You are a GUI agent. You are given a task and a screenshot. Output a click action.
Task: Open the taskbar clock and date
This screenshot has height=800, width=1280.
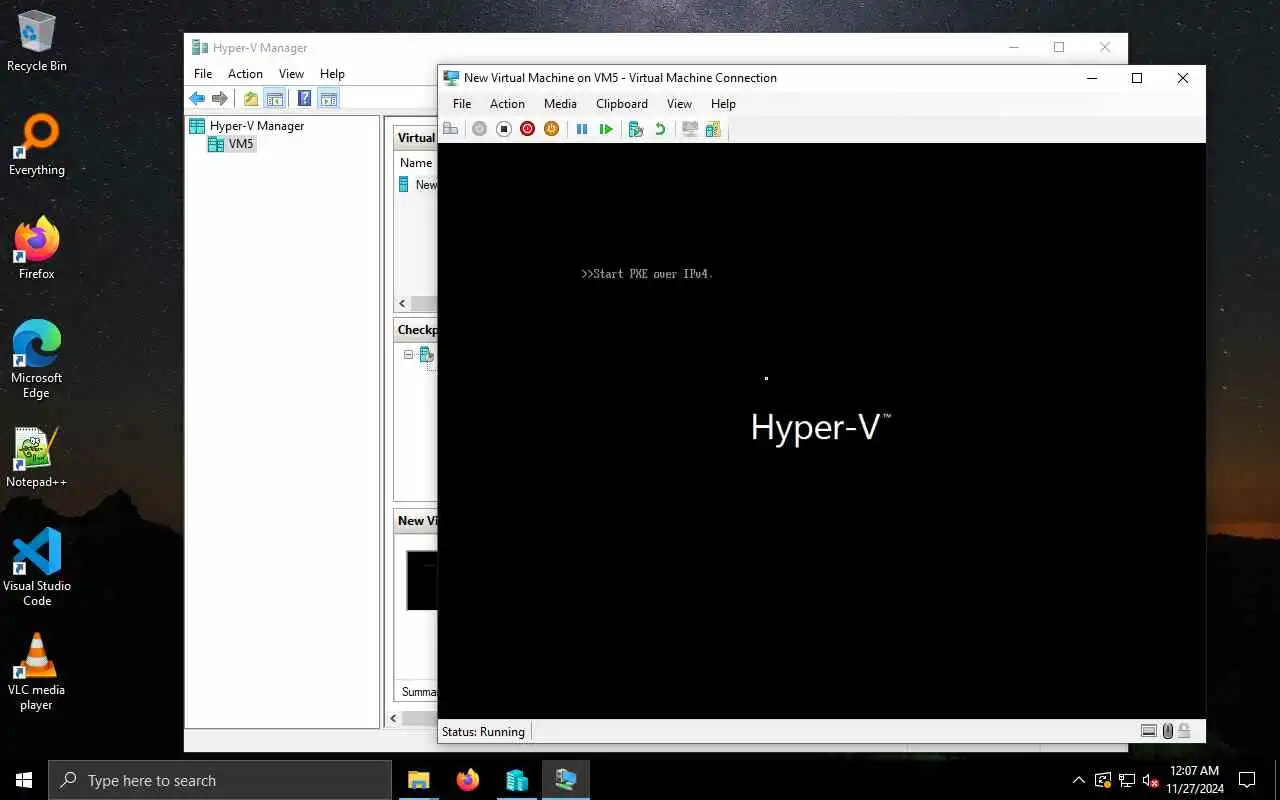click(1194, 780)
